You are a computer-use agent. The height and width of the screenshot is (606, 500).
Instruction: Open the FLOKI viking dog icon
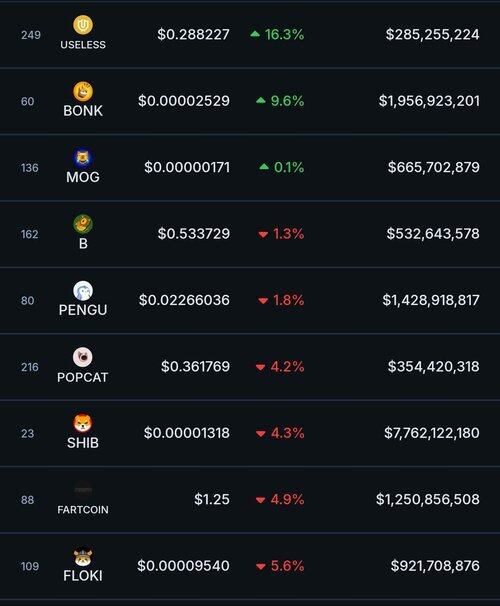point(83,557)
